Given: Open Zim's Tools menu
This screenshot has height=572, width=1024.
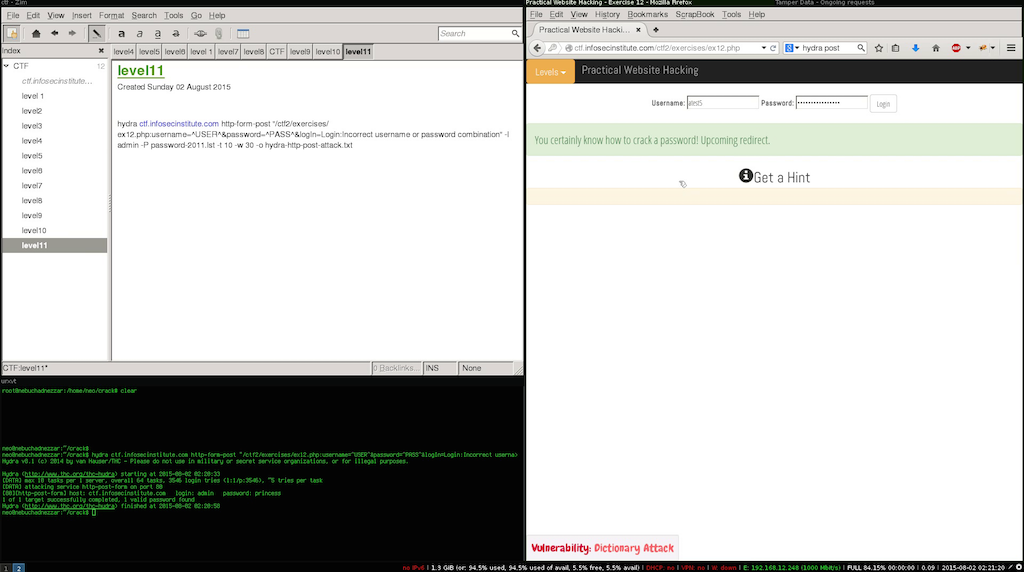Looking at the screenshot, I should (x=173, y=15).
